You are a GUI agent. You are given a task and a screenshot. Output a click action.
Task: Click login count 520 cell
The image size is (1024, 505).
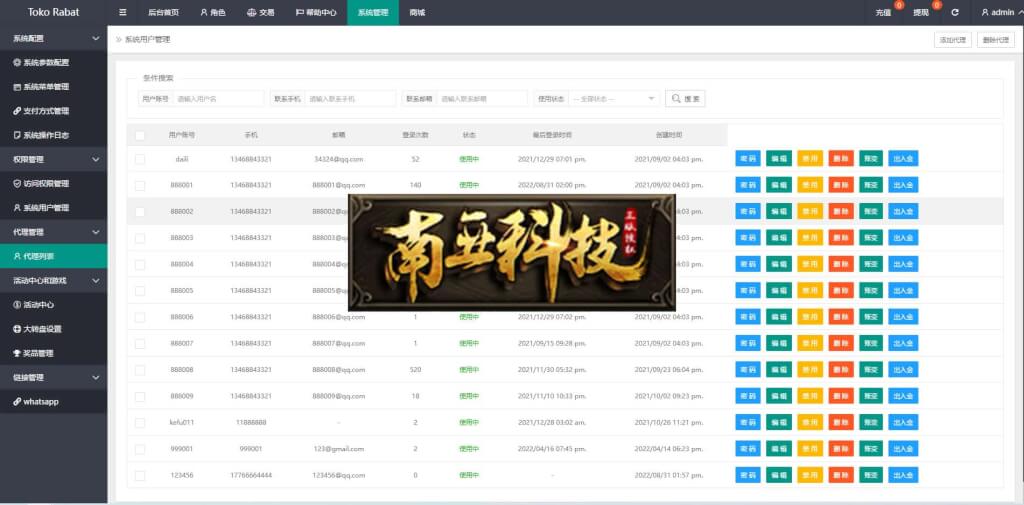[415, 370]
